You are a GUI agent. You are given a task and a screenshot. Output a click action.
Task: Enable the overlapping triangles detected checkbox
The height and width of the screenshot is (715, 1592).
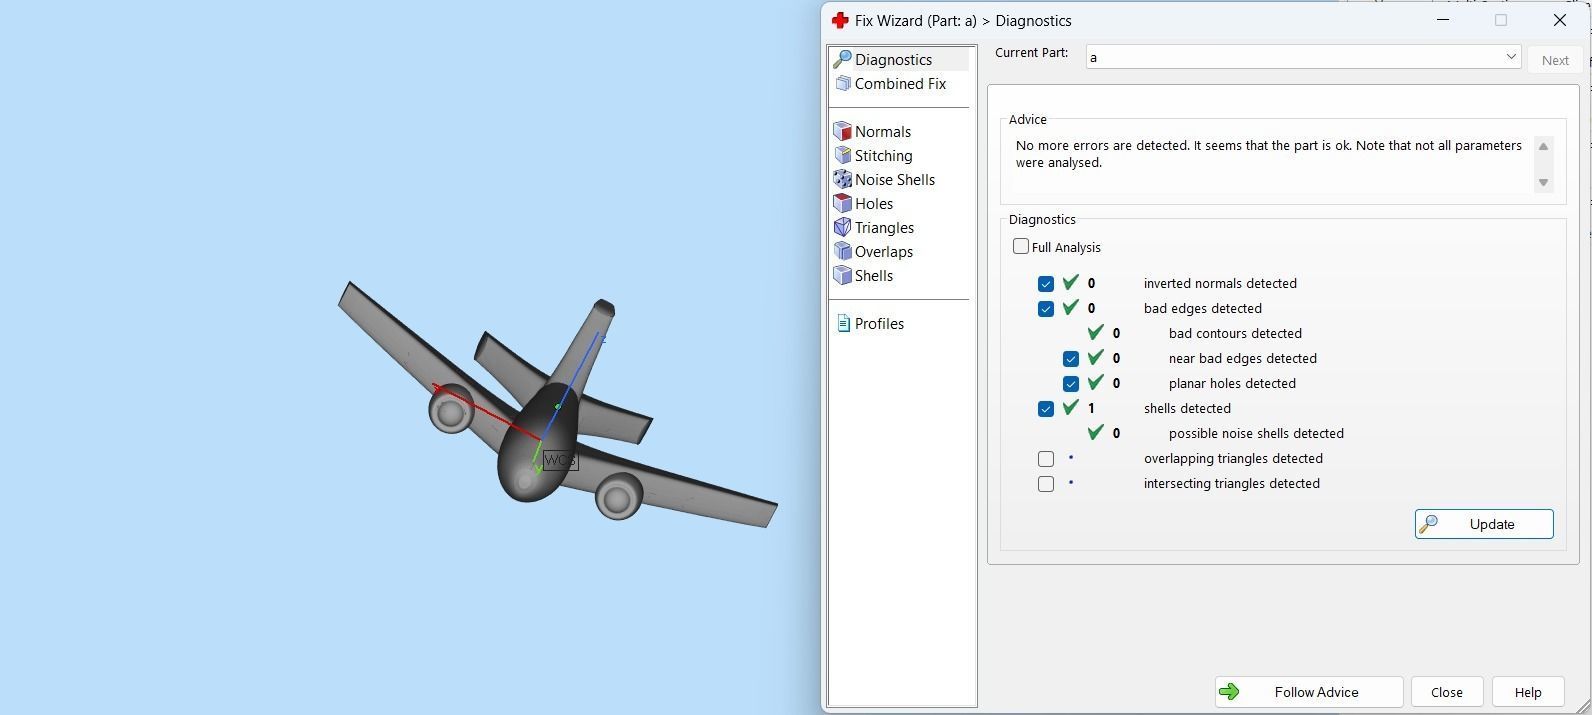click(1046, 459)
